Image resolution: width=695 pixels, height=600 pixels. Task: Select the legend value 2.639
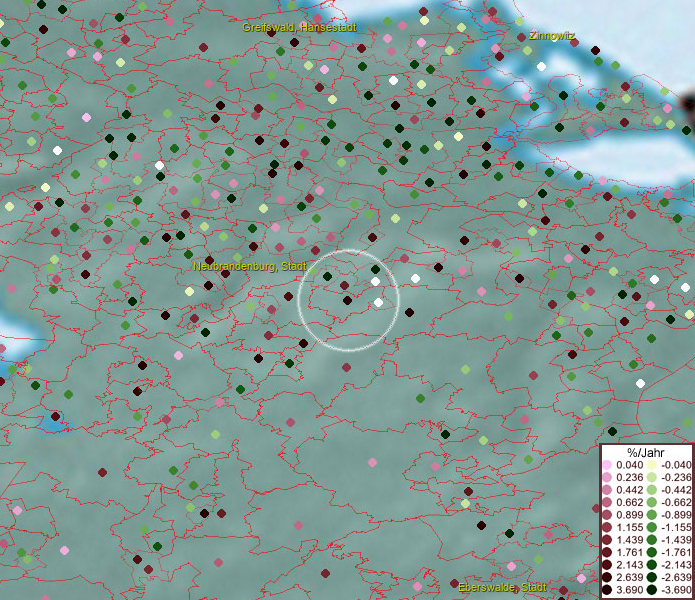(629, 577)
